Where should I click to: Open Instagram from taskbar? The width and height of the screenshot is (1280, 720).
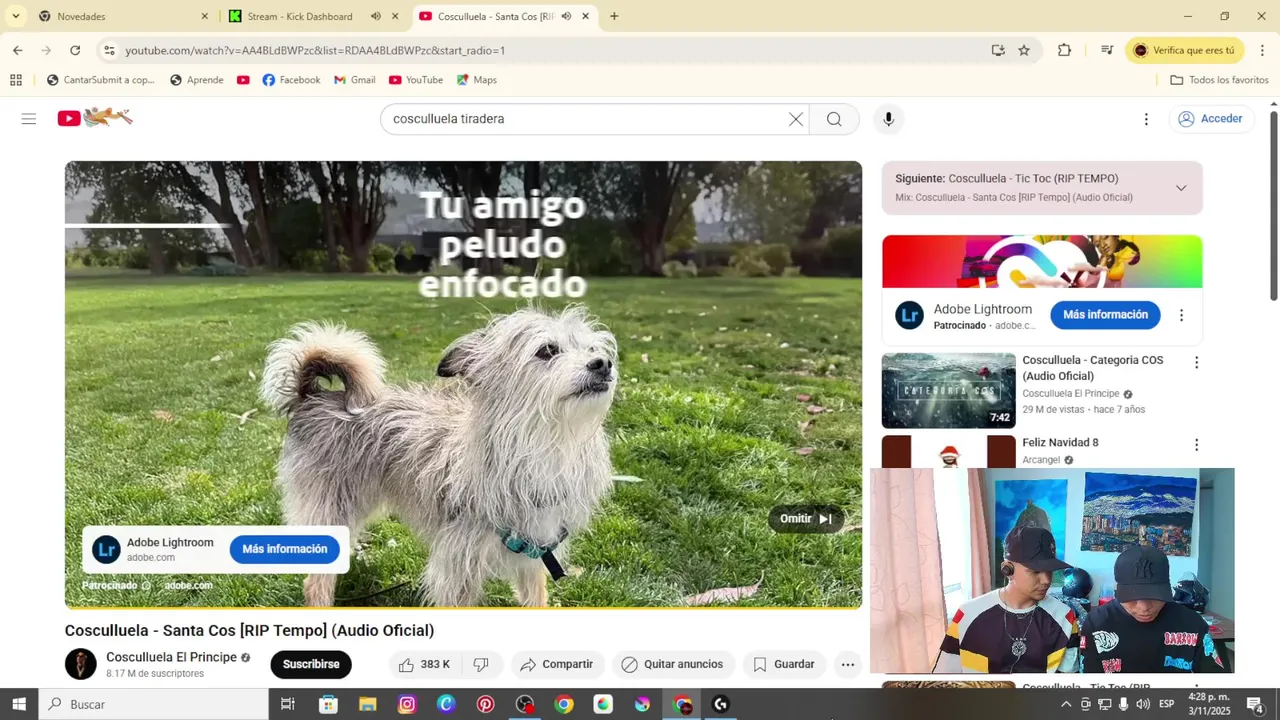click(x=407, y=704)
